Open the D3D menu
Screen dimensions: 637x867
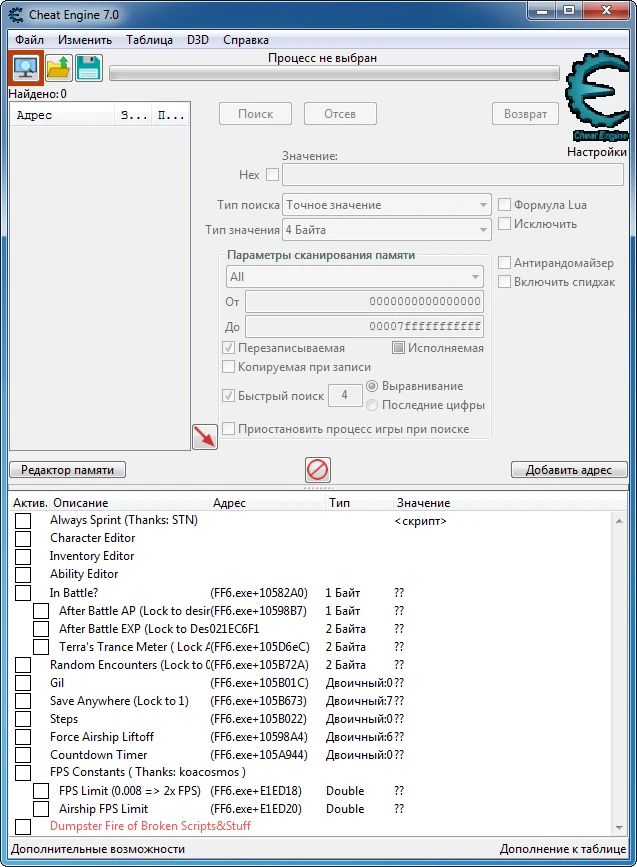coord(197,40)
